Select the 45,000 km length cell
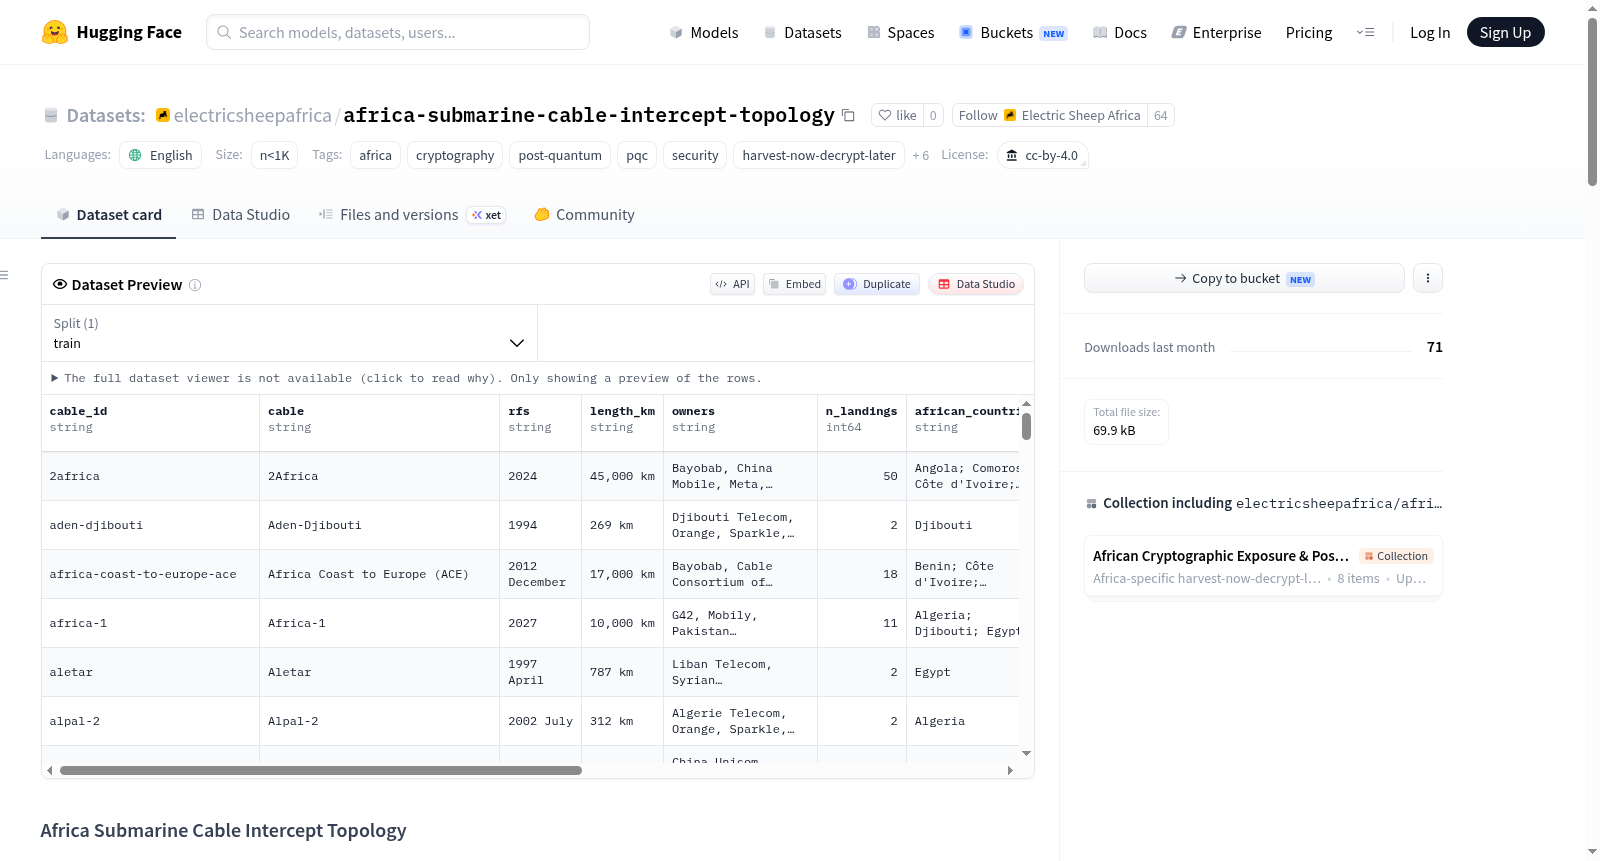Screen dimensions: 1600x861 [x=622, y=476]
